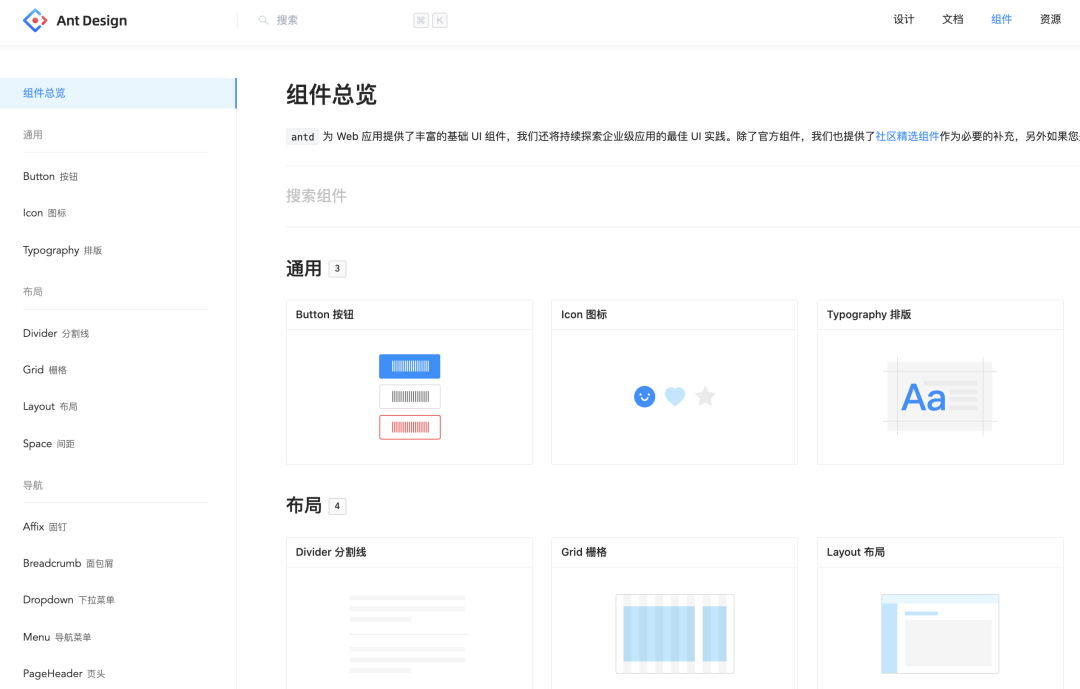Click the Typography Aa illustration
This screenshot has height=689, width=1080.
coord(940,396)
